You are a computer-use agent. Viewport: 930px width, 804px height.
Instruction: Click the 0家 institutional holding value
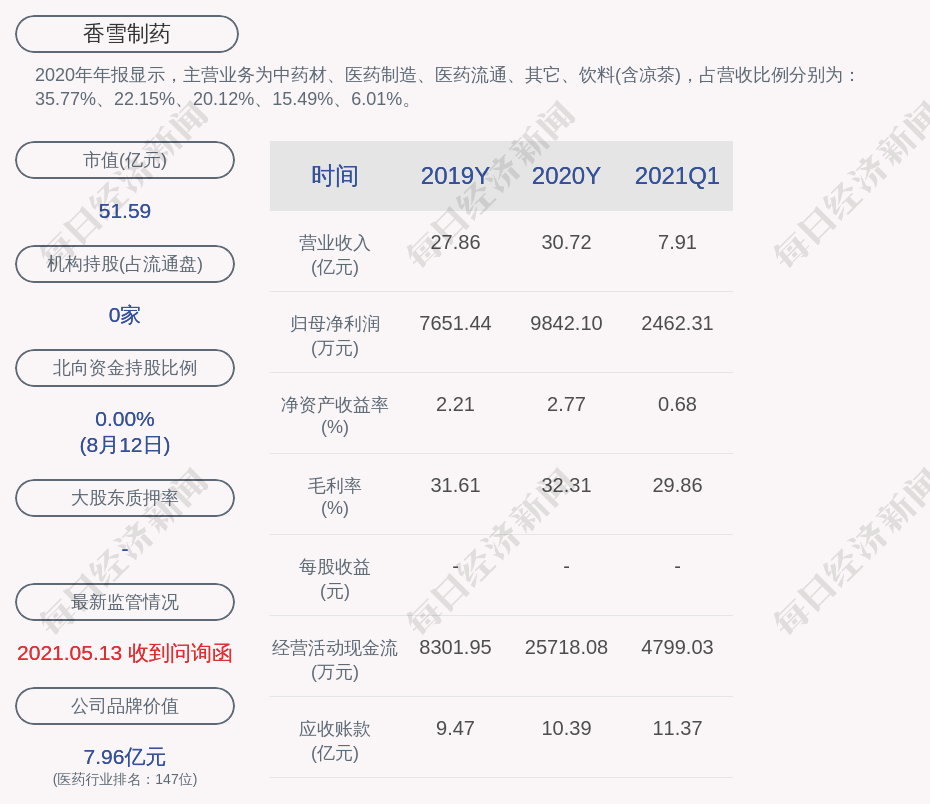coord(125,315)
